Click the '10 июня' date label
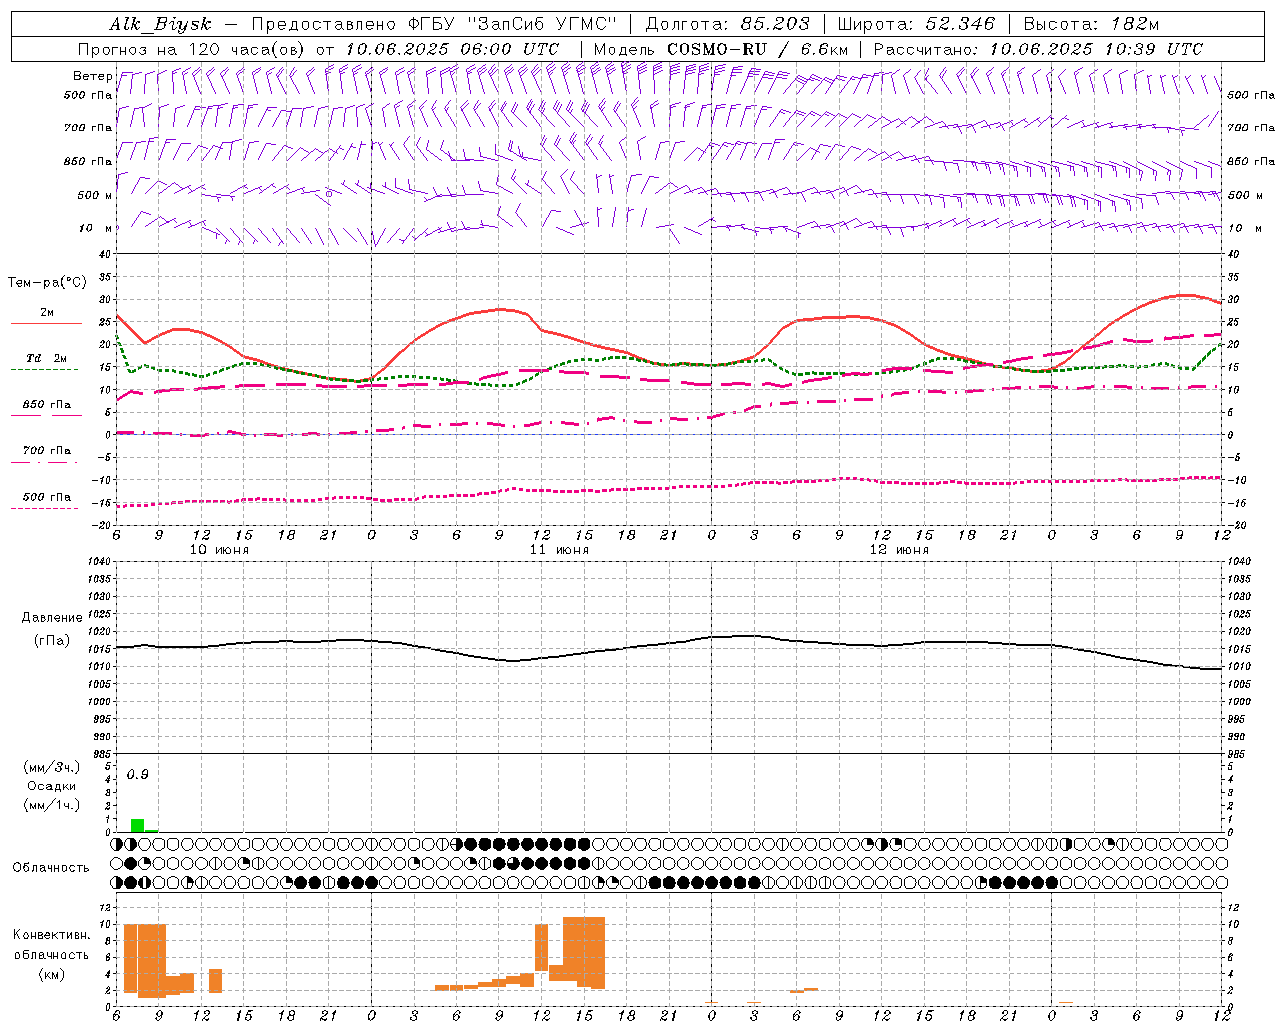Screen dimensions: 1280x1024 coord(219,550)
